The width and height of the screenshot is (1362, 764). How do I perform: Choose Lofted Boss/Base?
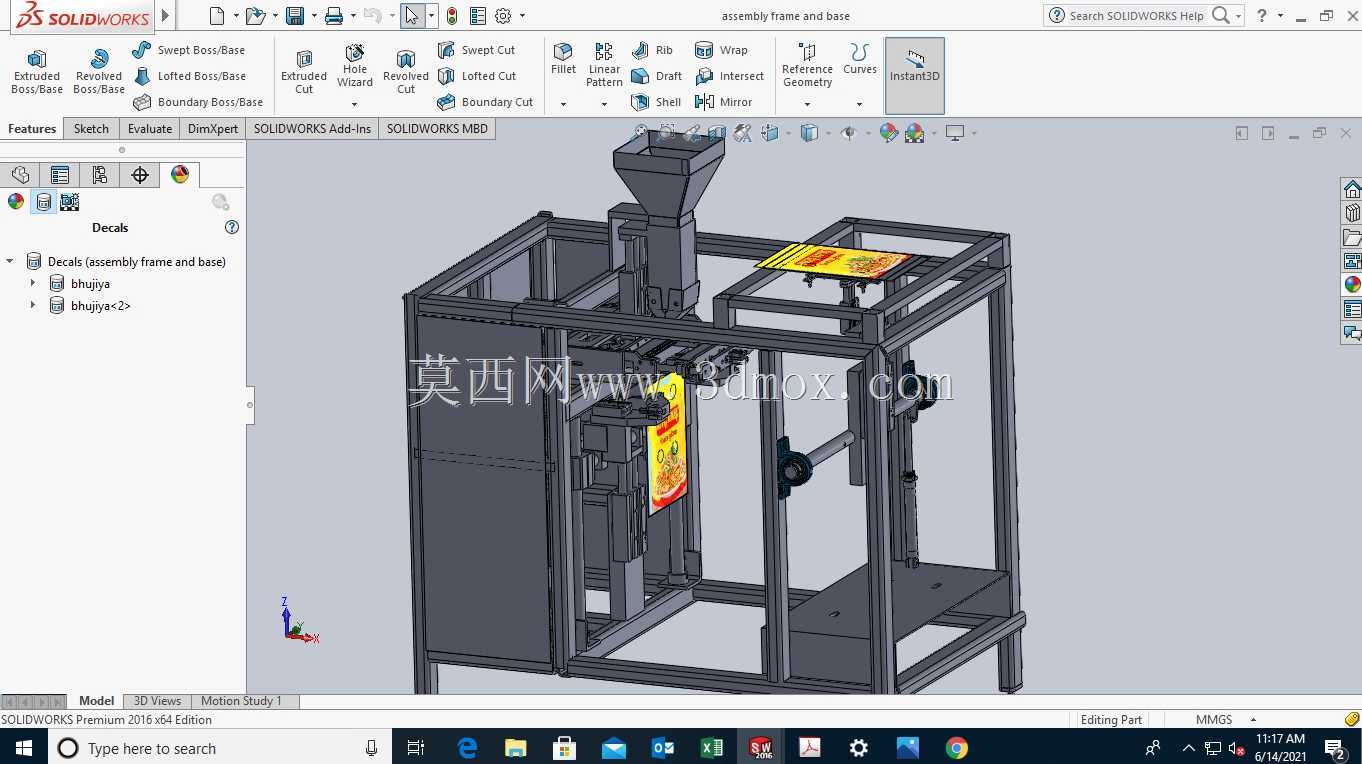[x=189, y=76]
